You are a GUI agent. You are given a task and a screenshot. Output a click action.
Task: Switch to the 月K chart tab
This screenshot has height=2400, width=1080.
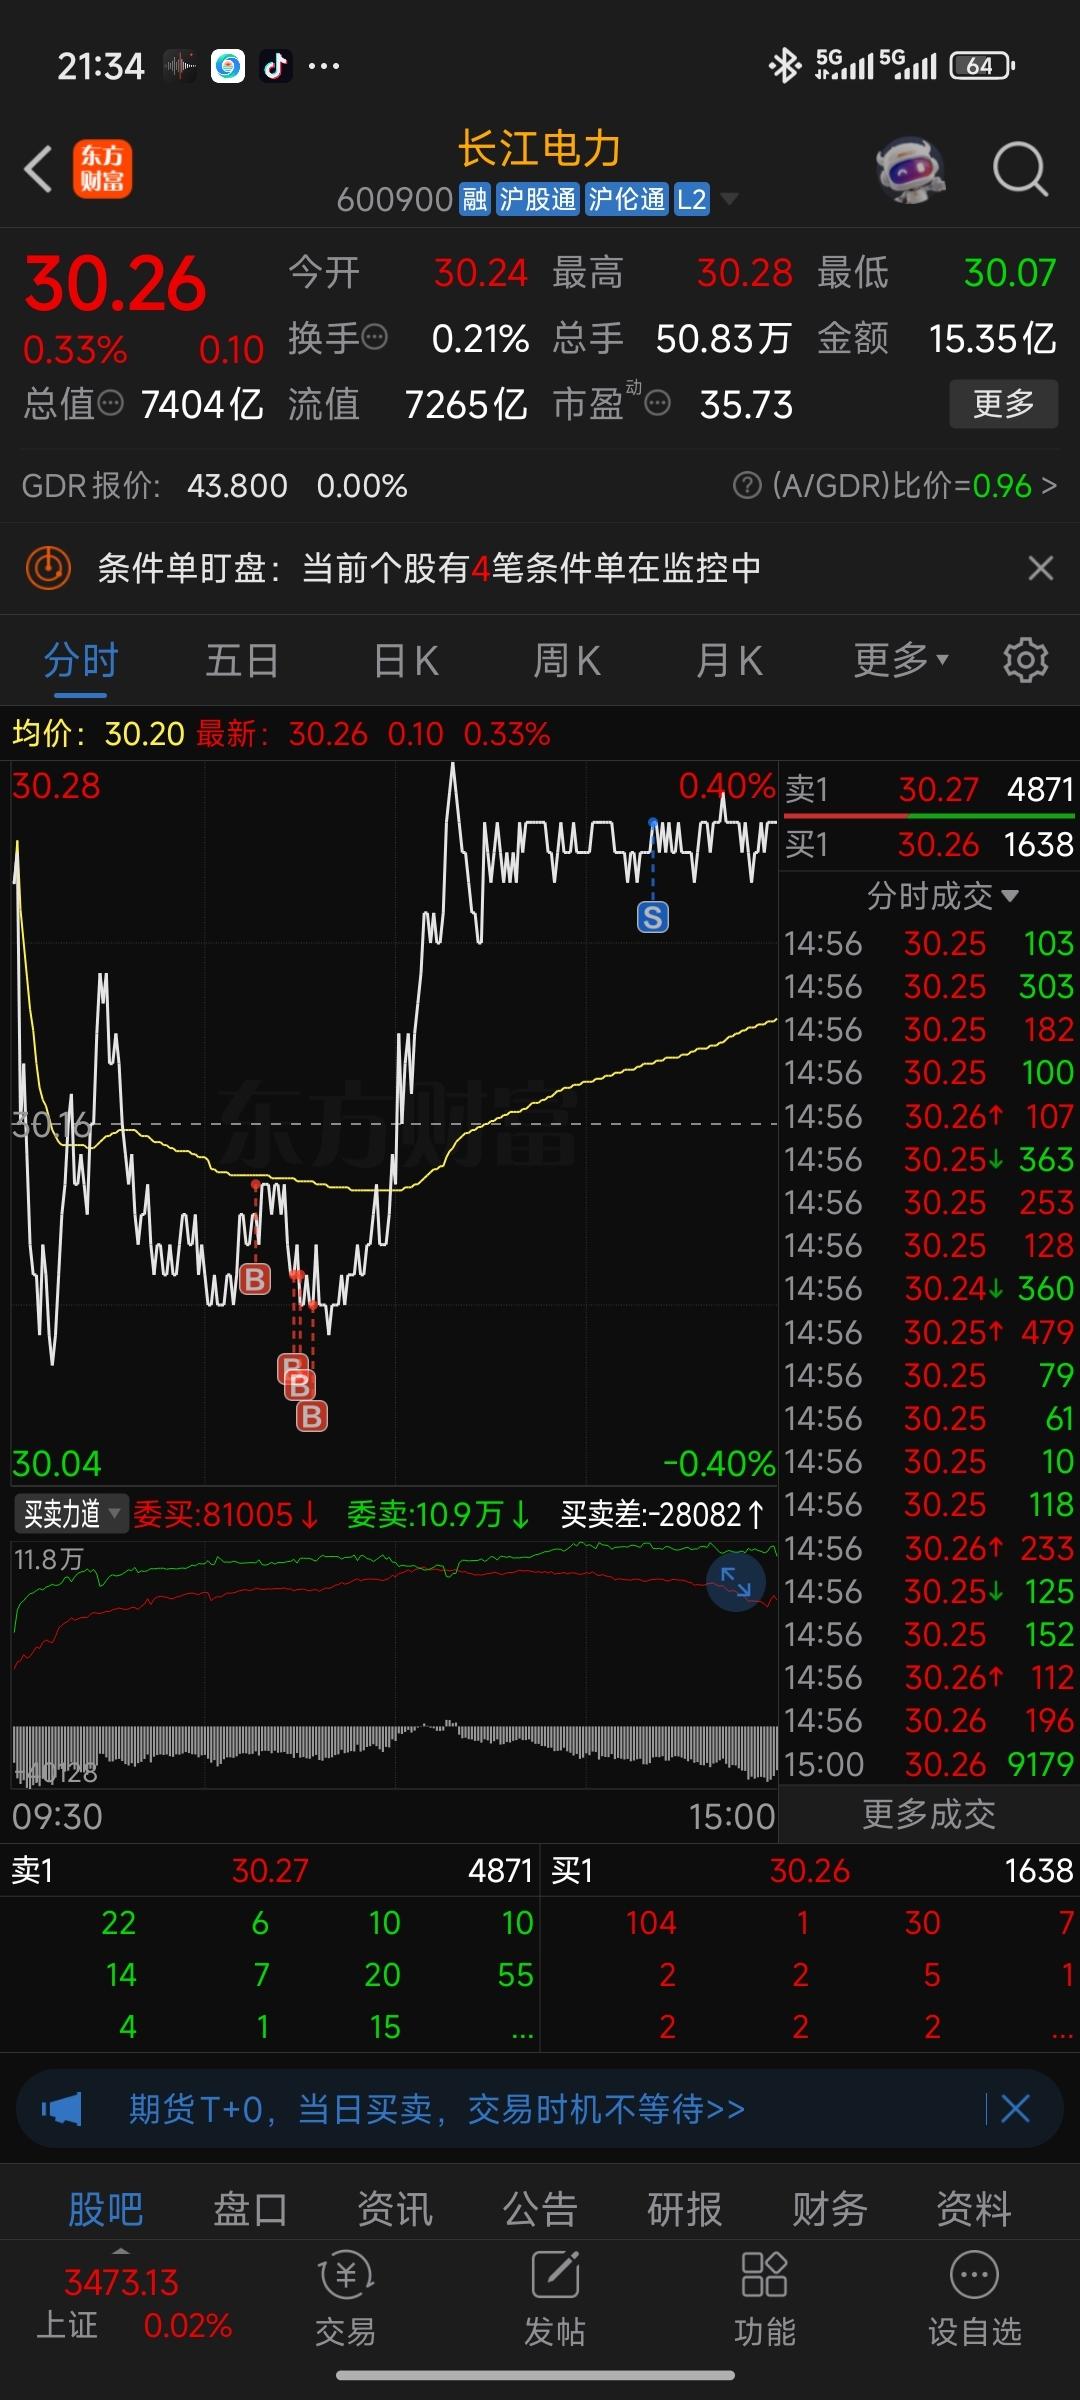pyautogui.click(x=729, y=661)
